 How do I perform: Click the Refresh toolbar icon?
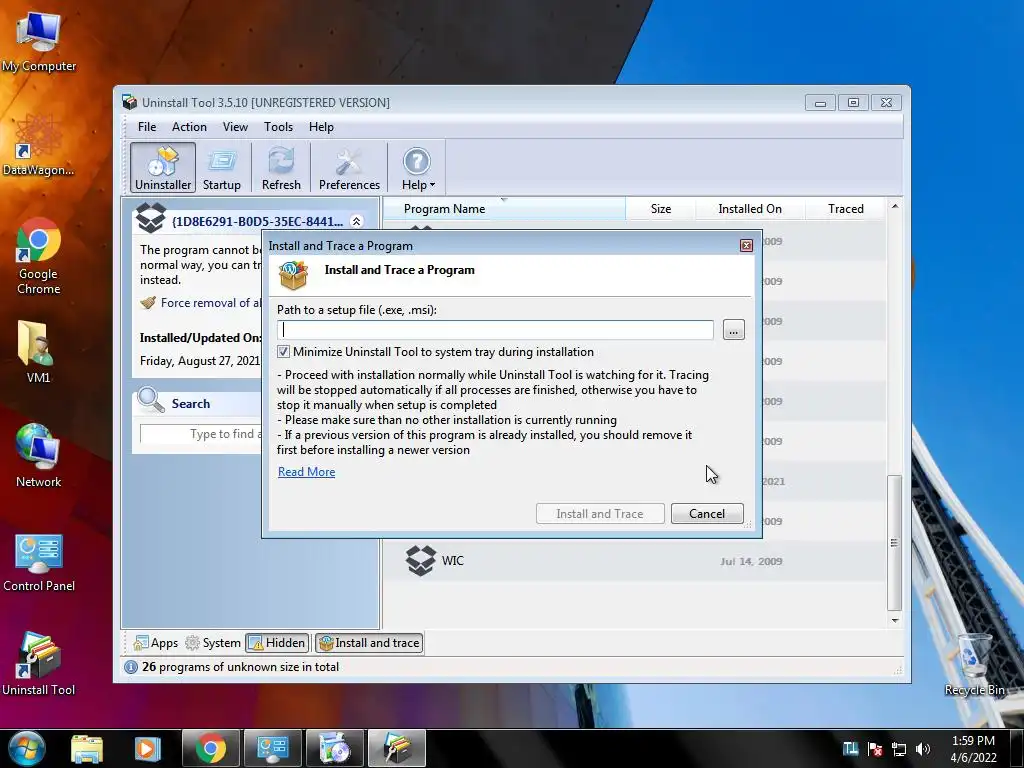(281, 167)
